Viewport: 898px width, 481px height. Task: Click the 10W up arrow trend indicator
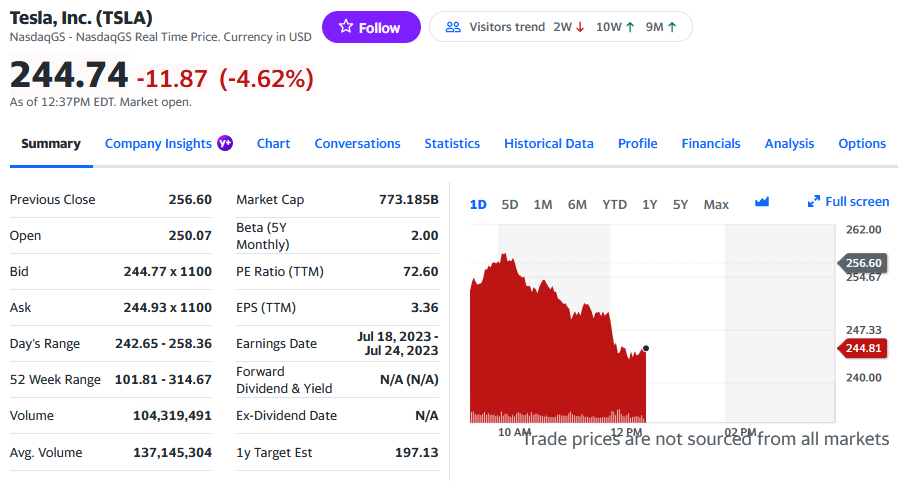click(x=630, y=27)
